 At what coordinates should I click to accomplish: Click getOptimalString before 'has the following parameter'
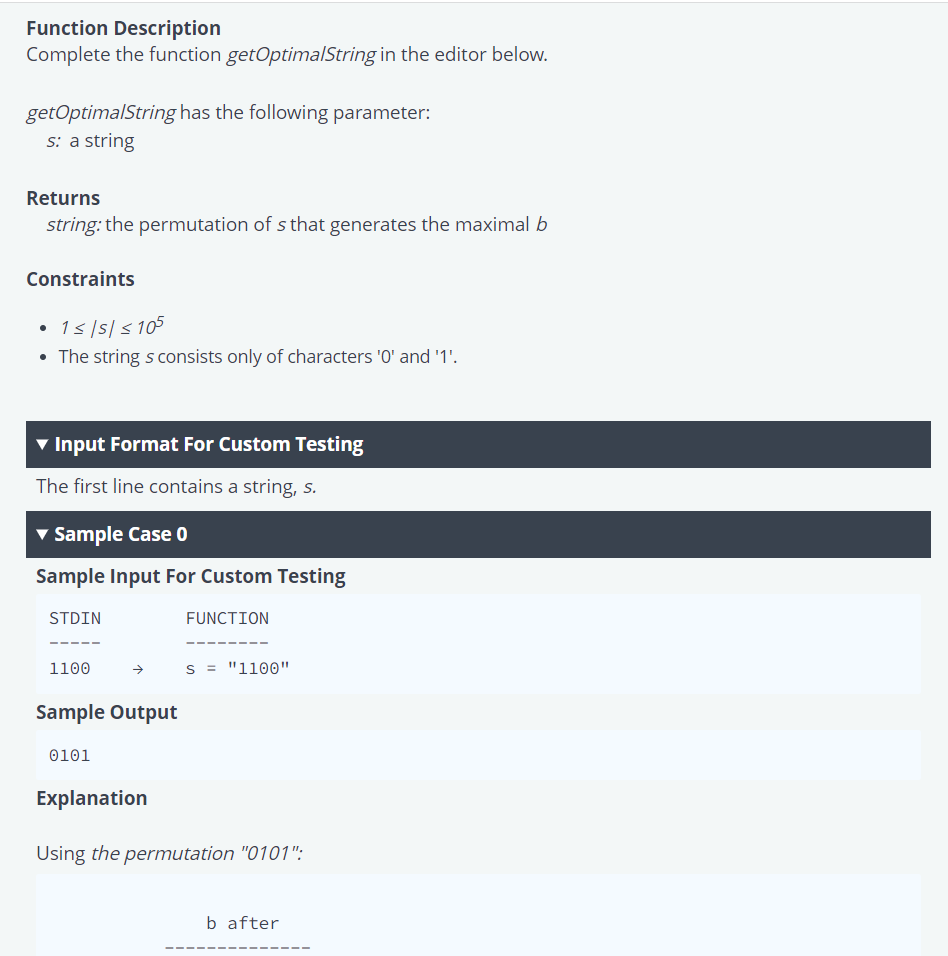pyautogui.click(x=101, y=113)
